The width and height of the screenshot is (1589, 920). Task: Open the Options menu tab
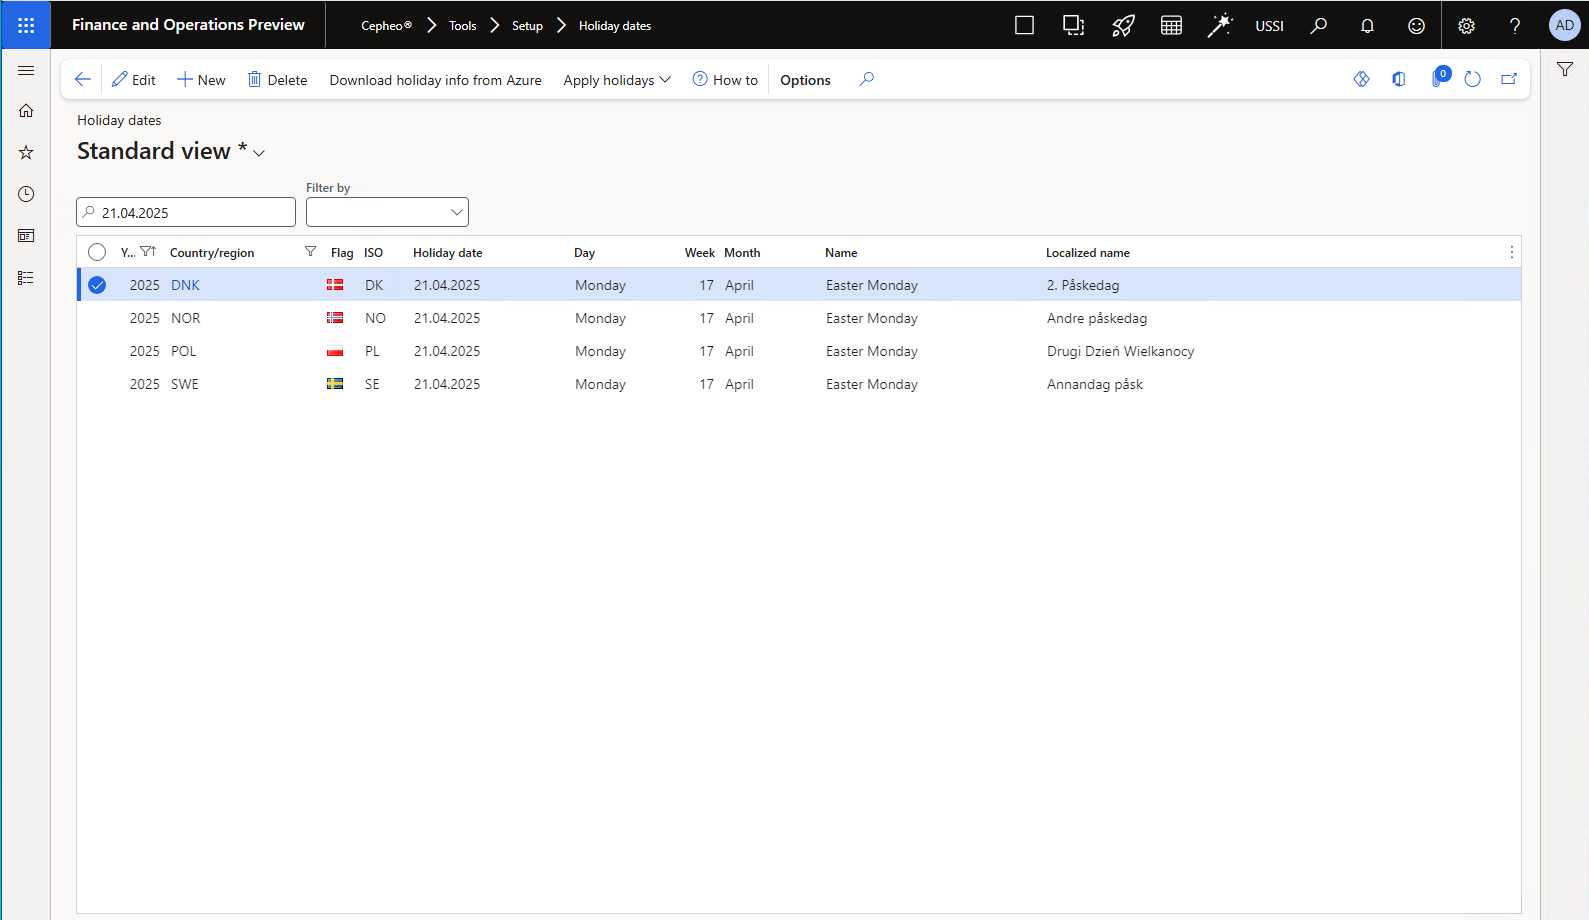click(805, 80)
